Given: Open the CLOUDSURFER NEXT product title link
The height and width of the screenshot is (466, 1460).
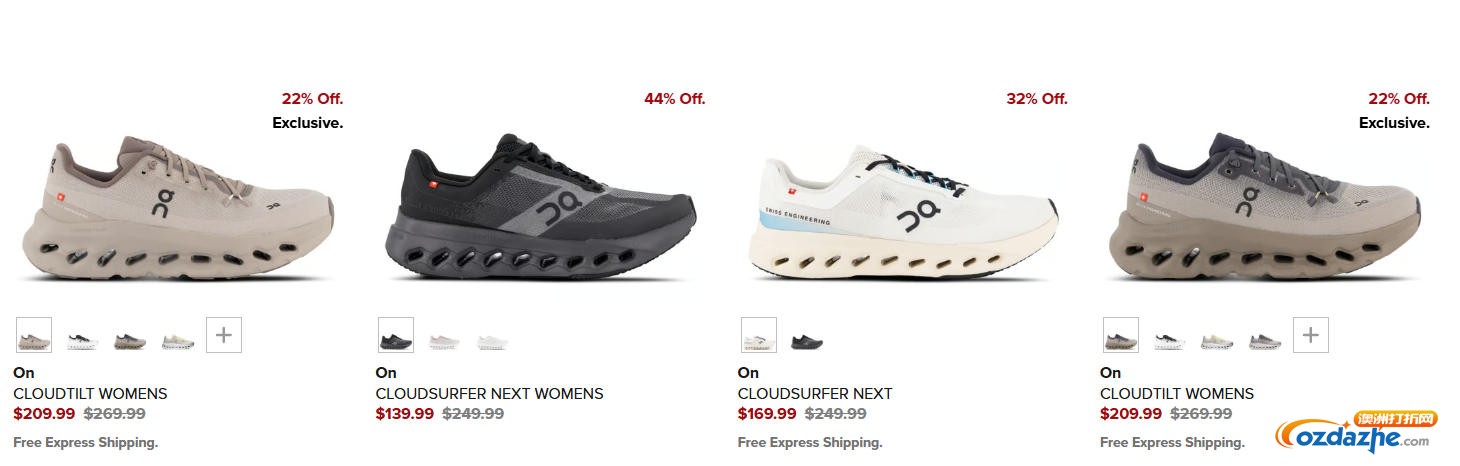Looking at the screenshot, I should [815, 393].
